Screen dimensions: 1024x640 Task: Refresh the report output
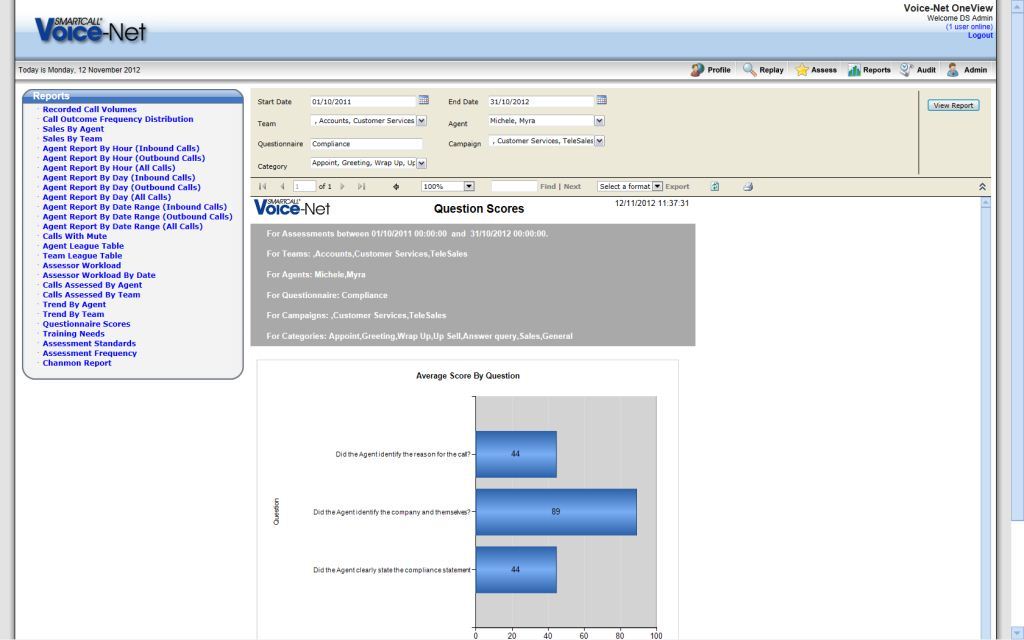click(714, 186)
